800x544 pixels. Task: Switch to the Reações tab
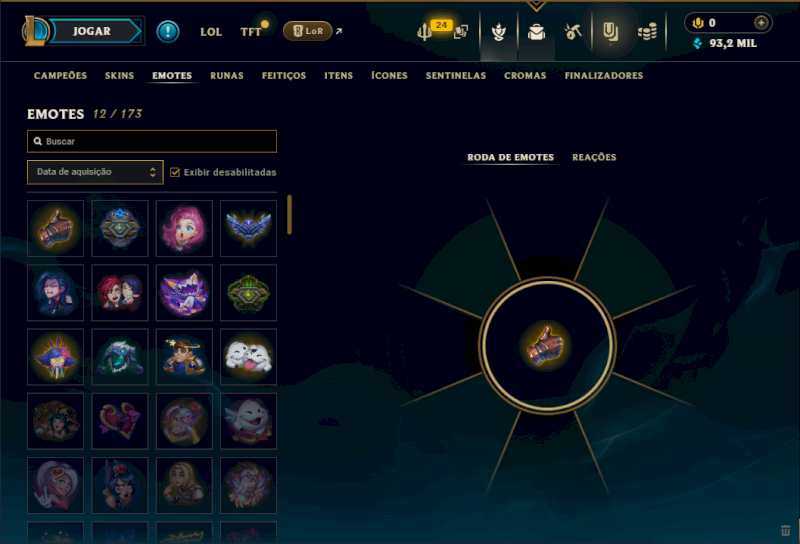click(x=594, y=157)
